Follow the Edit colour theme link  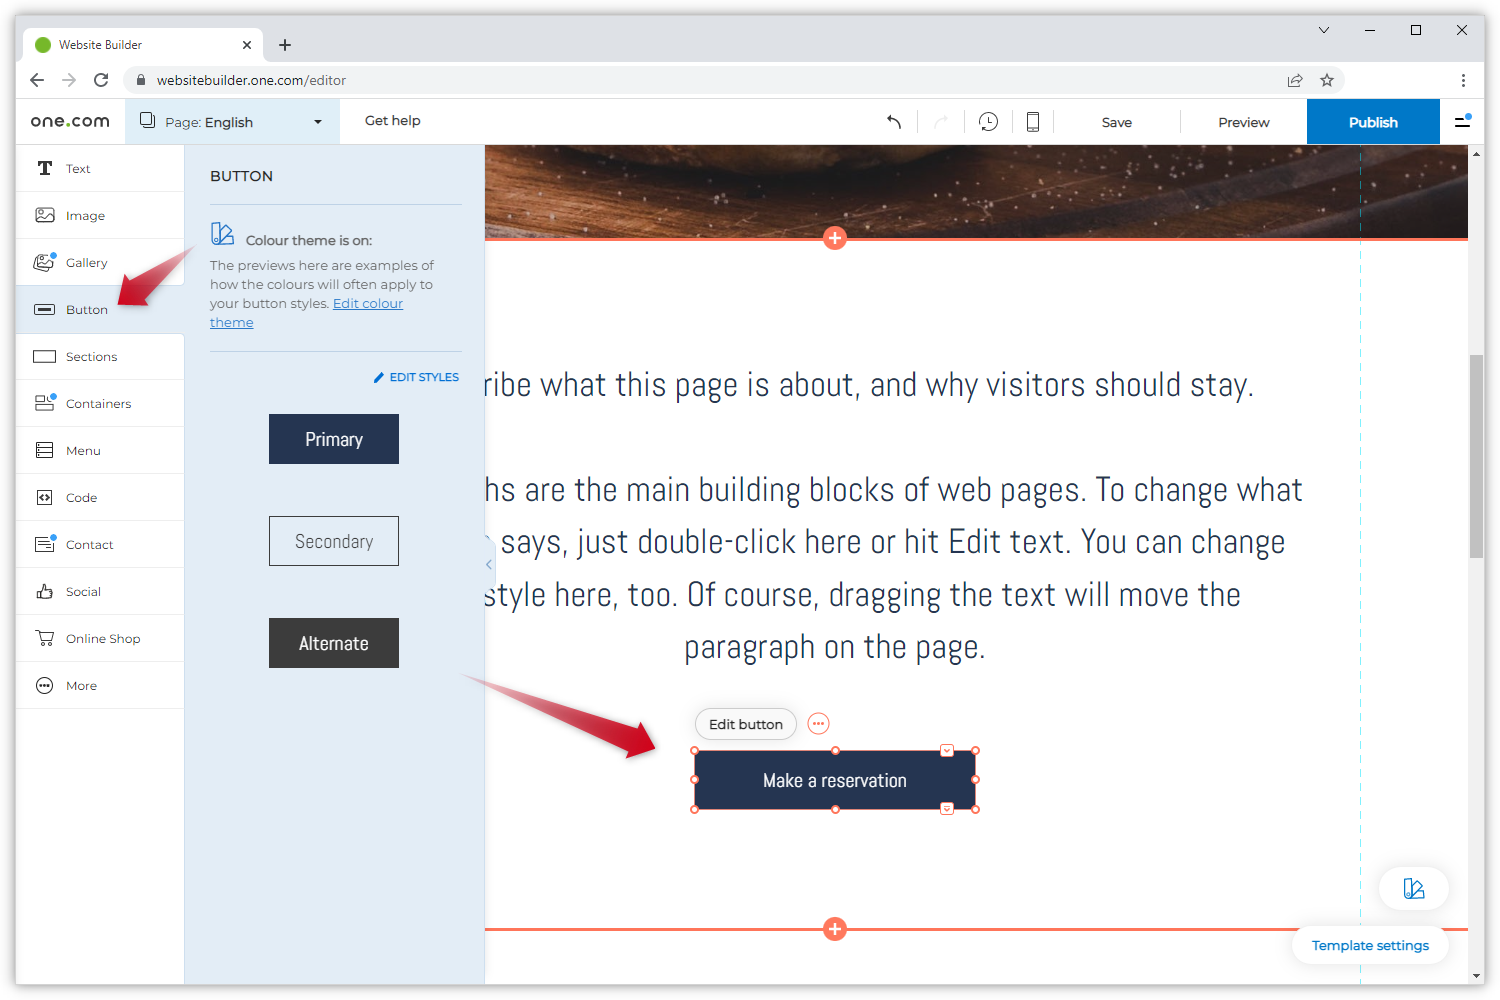[x=367, y=304]
